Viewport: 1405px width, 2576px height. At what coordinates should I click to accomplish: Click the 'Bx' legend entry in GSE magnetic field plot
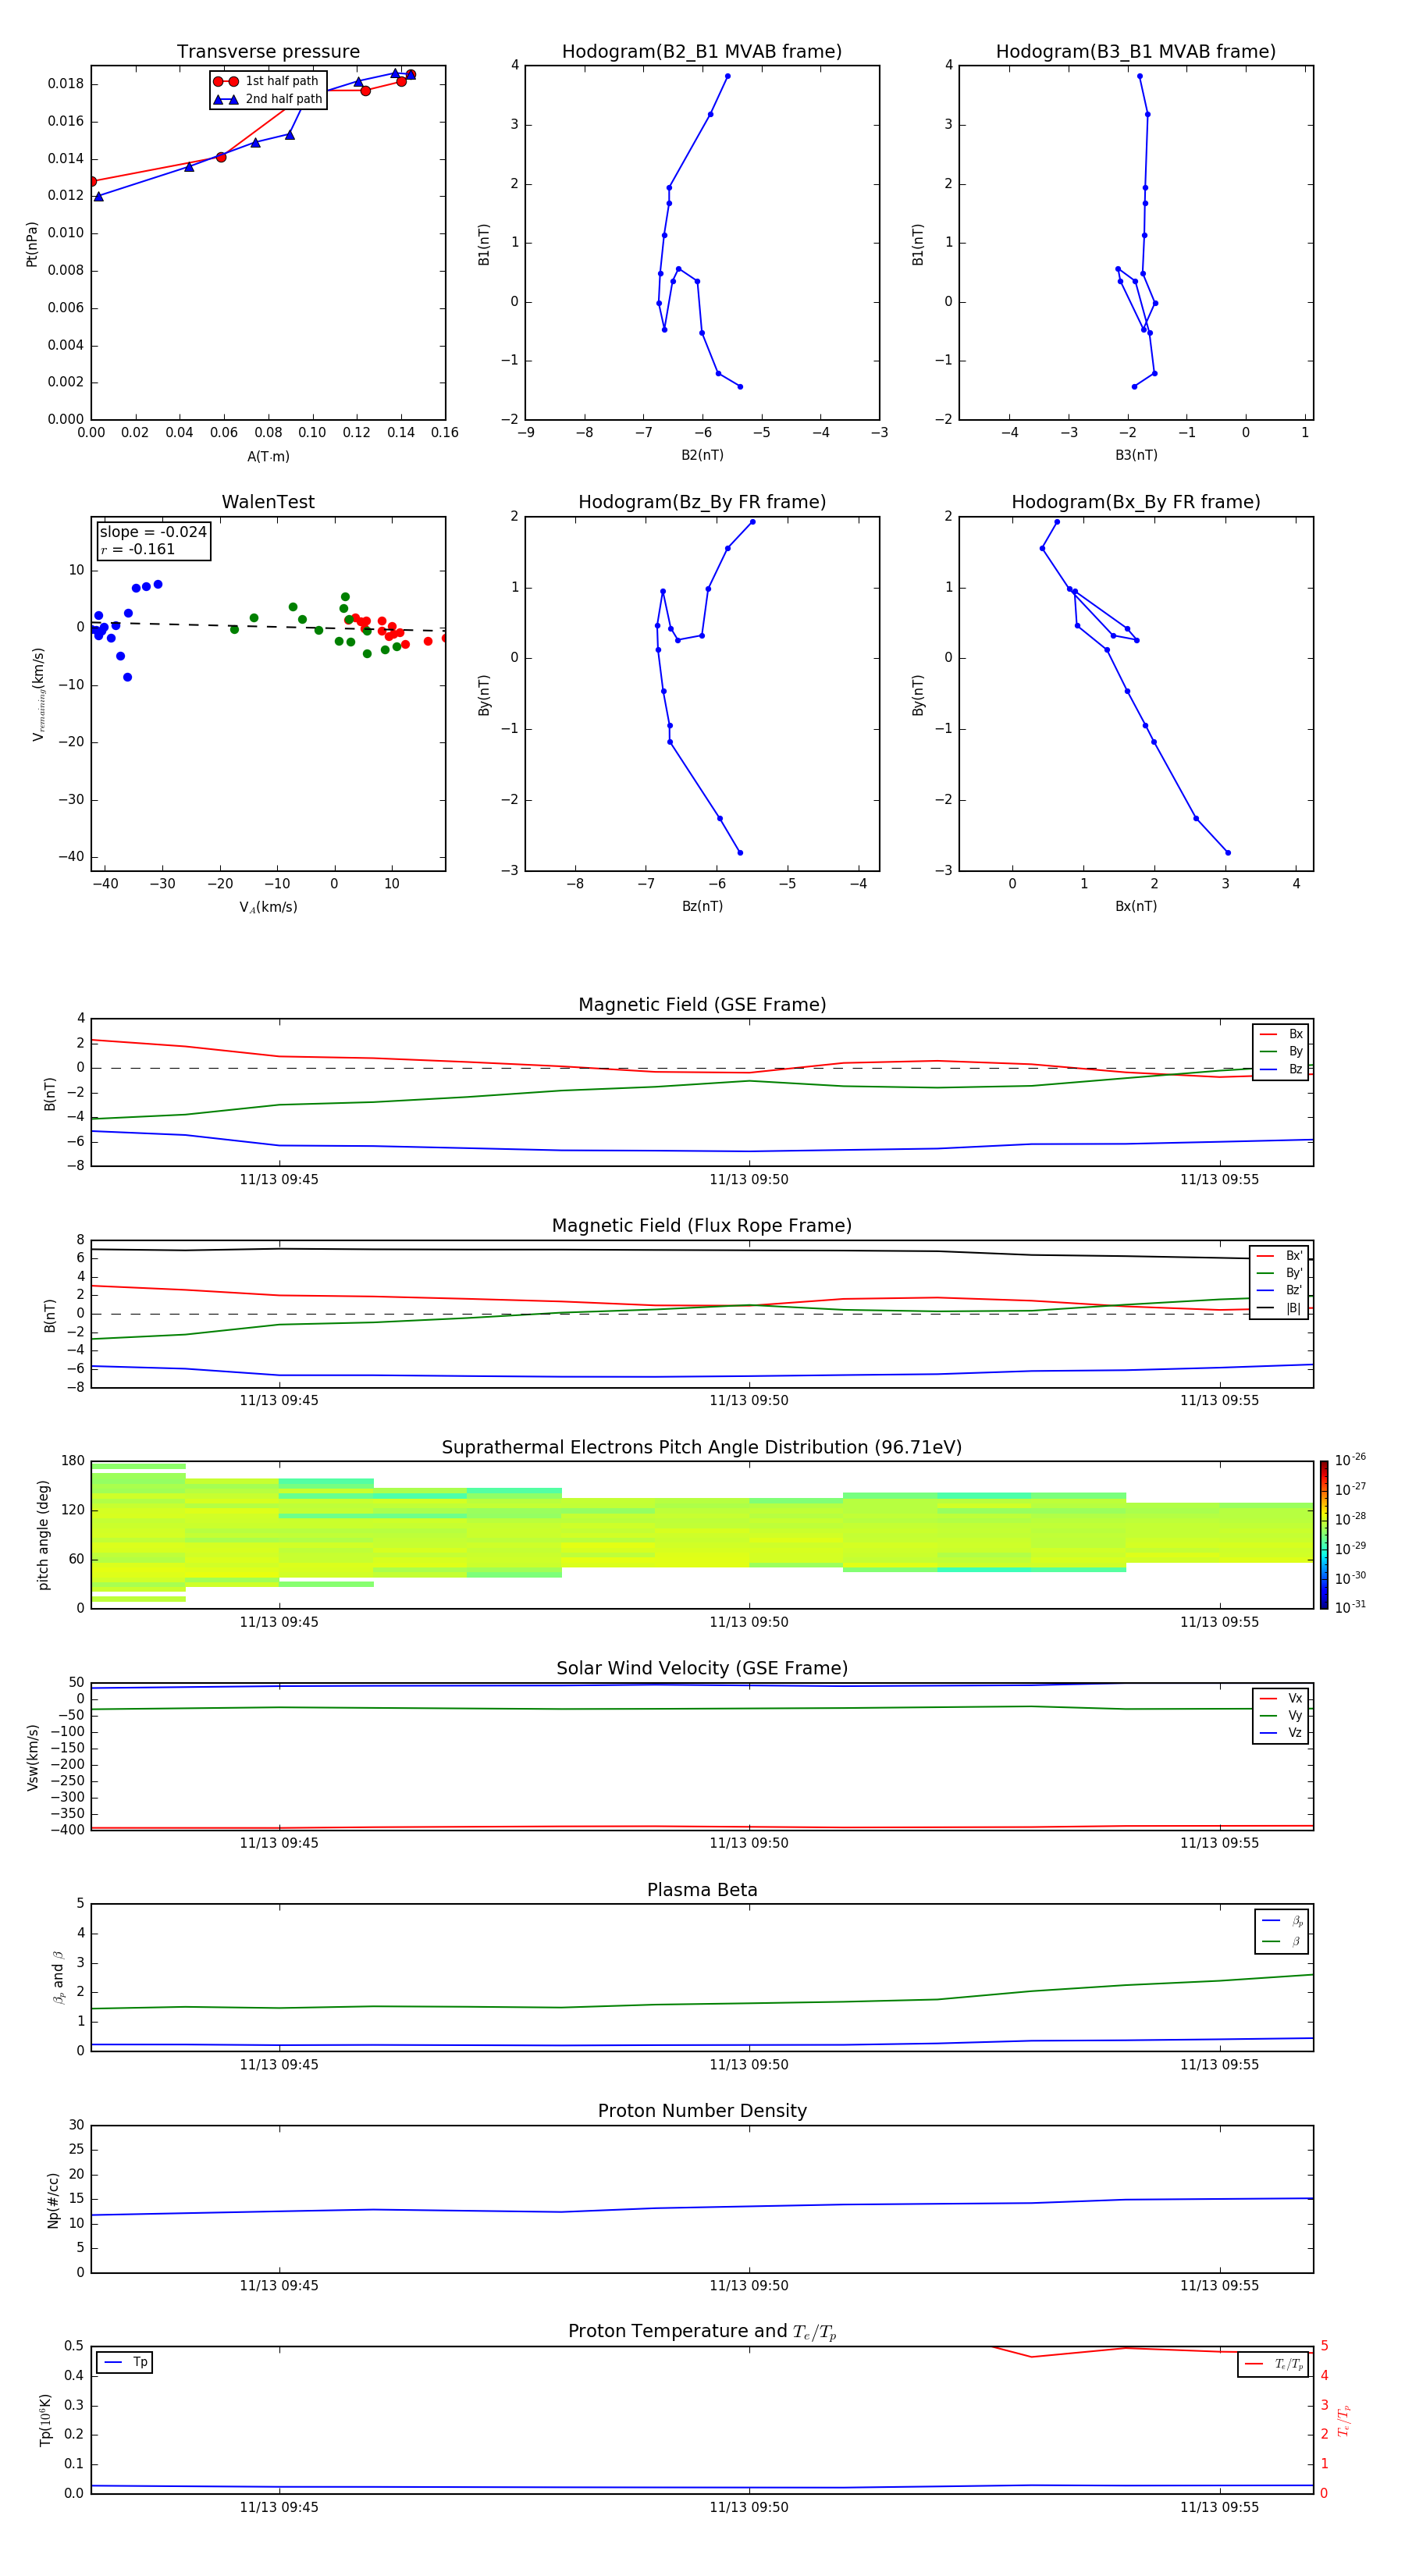[1281, 1034]
